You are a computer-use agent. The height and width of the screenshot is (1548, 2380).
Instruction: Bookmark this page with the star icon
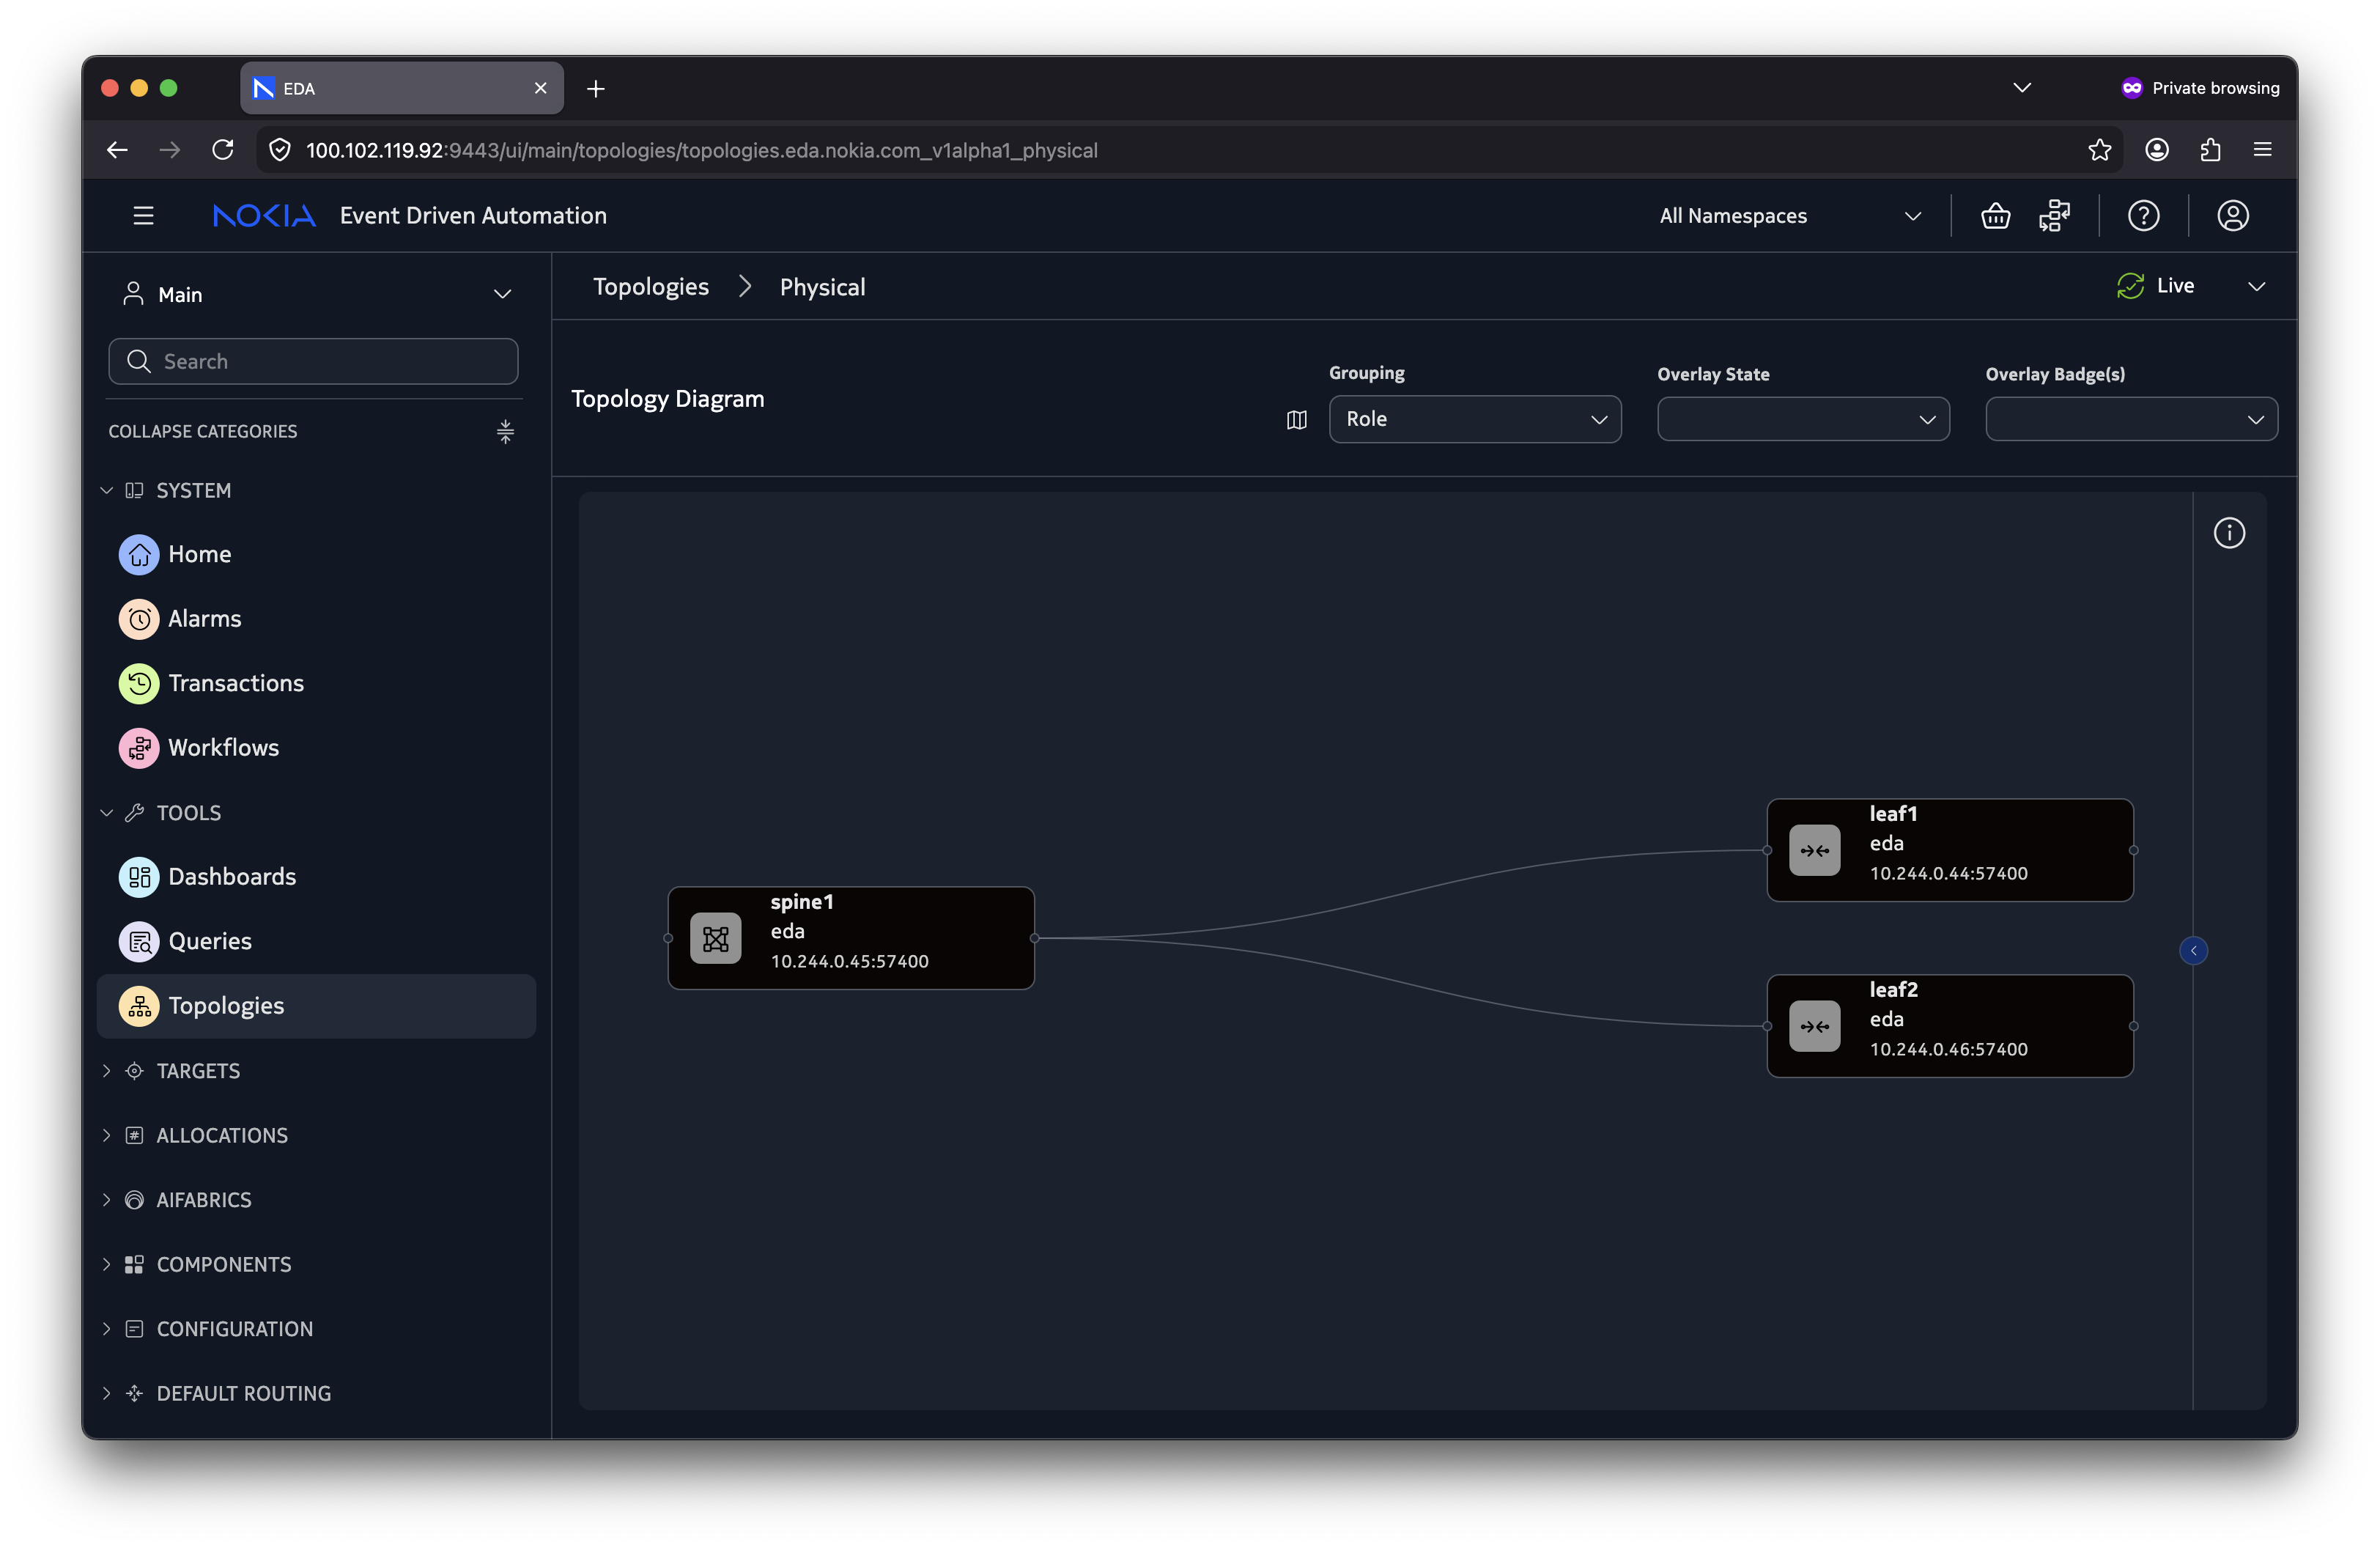tap(2099, 150)
